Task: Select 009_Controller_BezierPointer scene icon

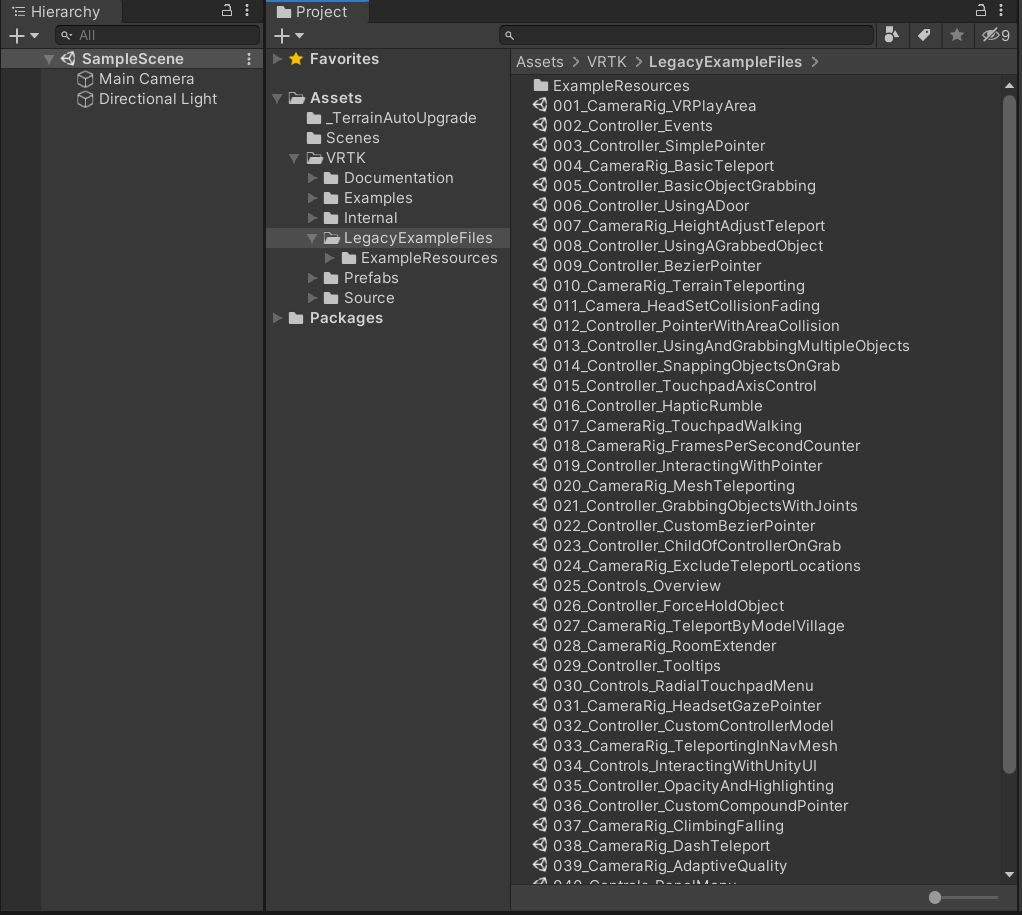Action: tap(540, 266)
